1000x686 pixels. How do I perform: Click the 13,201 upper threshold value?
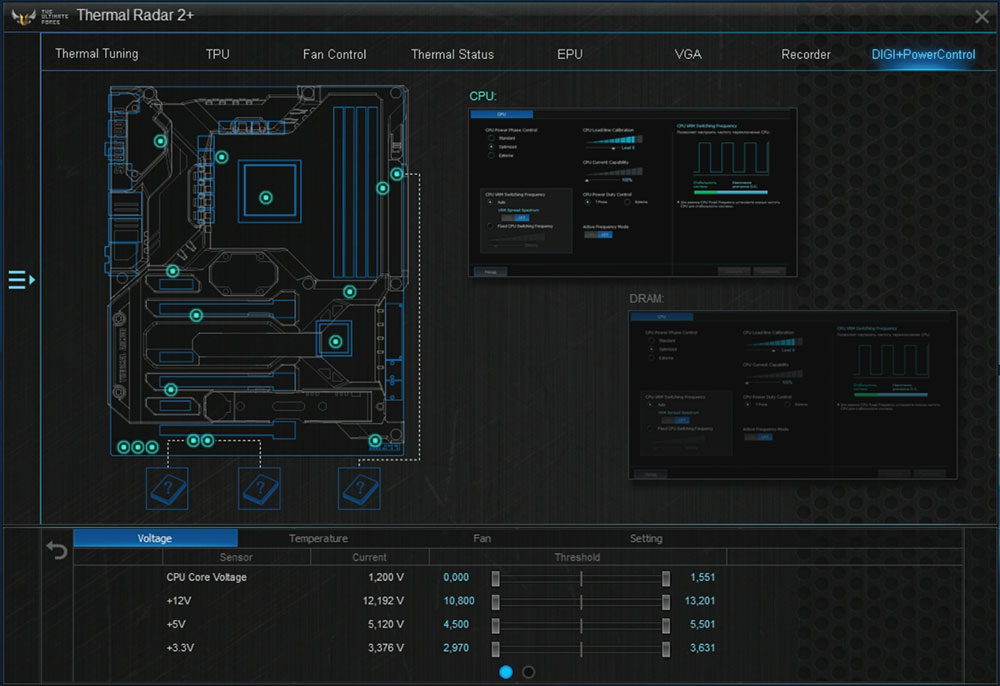click(700, 601)
